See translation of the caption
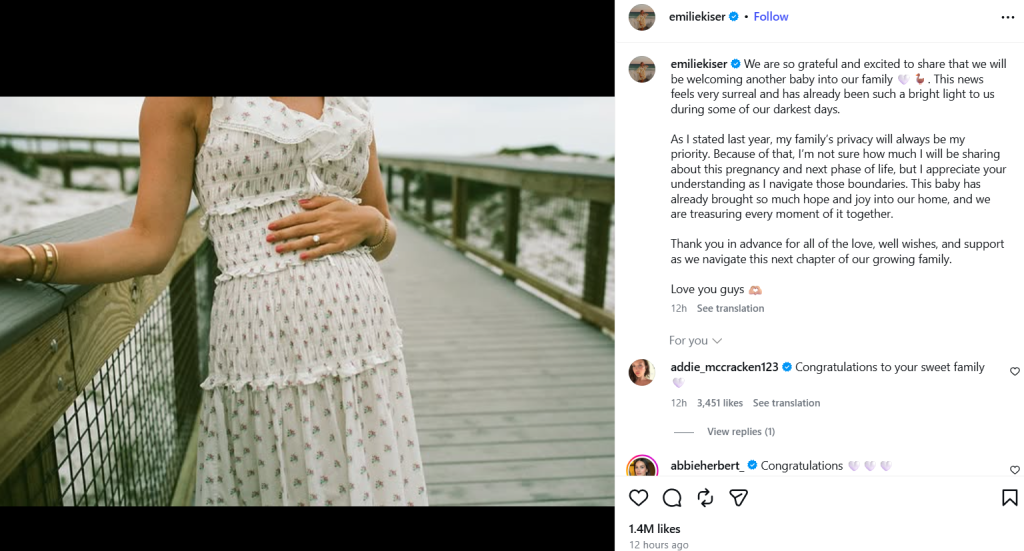The height and width of the screenshot is (551, 1024). (730, 308)
